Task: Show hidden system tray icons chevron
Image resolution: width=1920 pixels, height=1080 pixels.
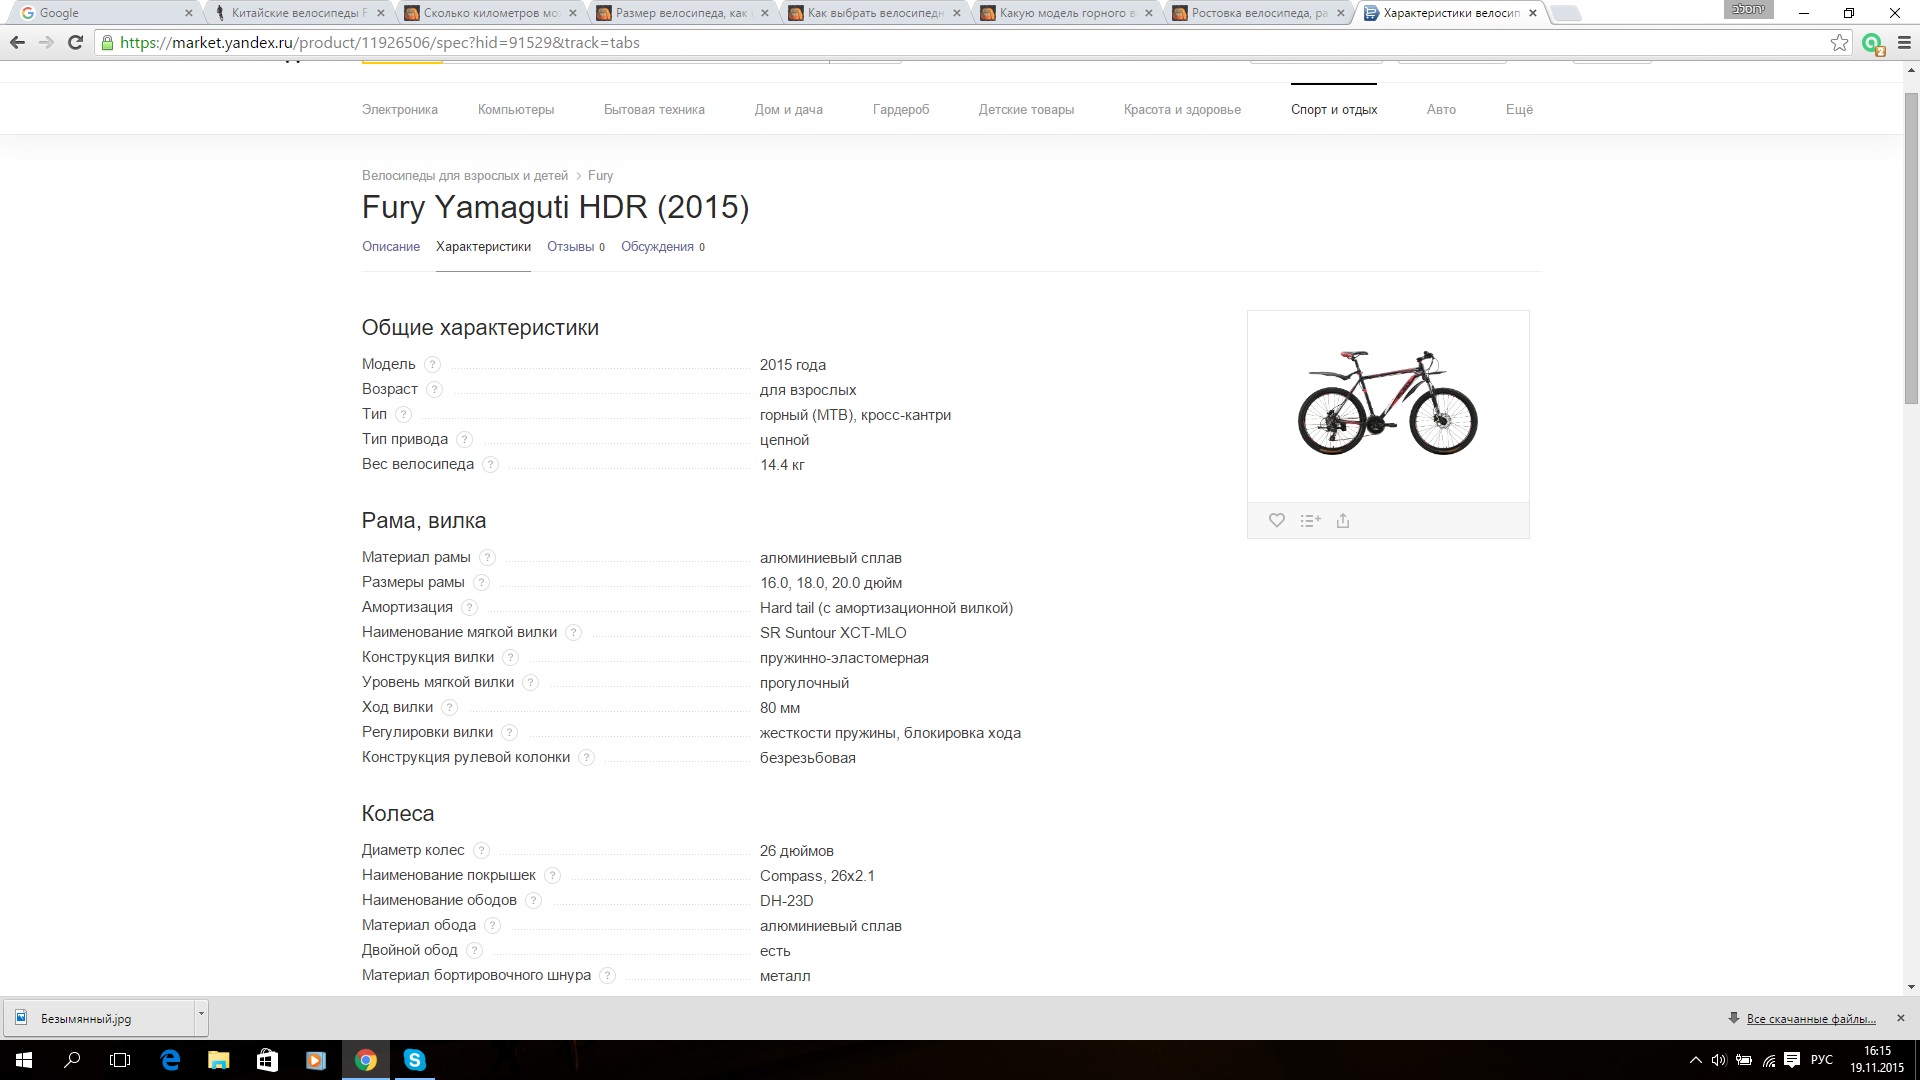Action: tap(1695, 1060)
